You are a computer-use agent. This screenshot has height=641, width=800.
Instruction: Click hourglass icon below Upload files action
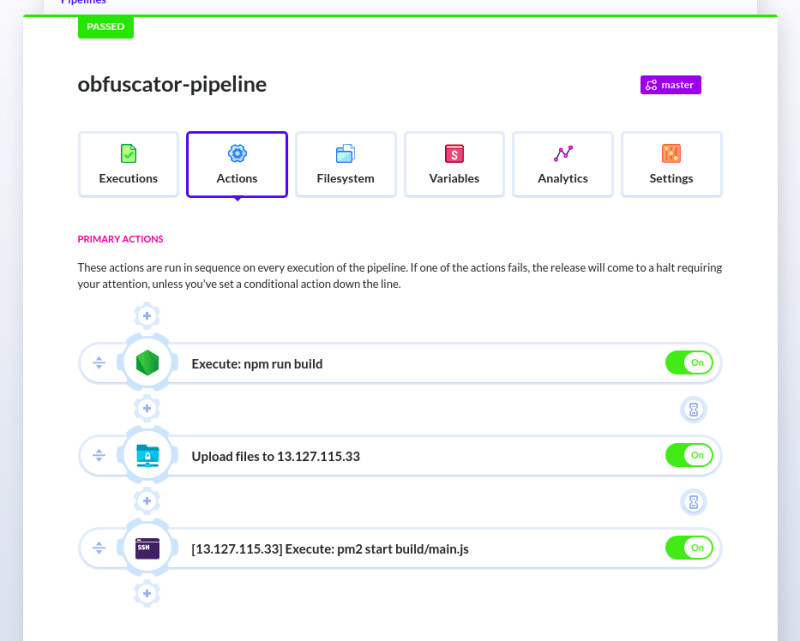[693, 502]
